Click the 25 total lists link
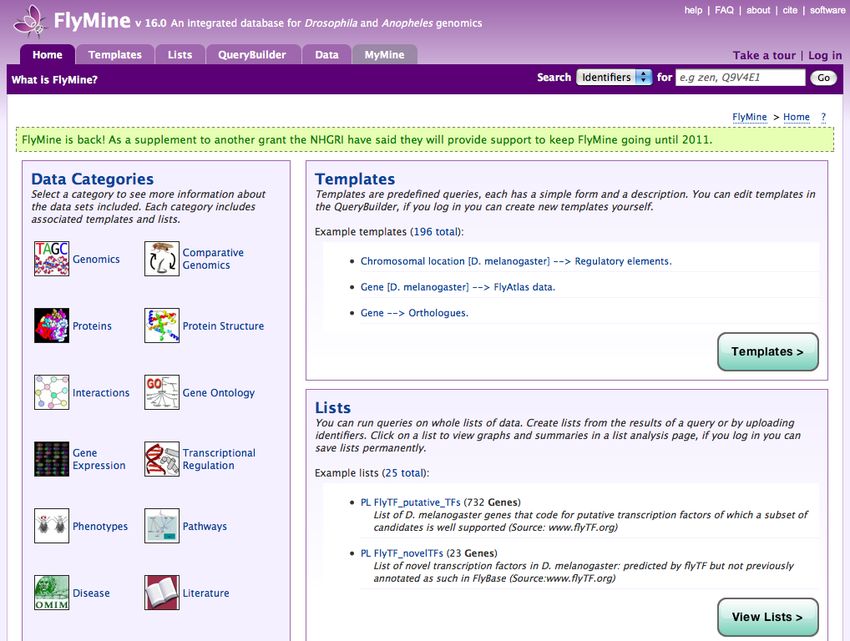850x641 pixels. click(405, 473)
